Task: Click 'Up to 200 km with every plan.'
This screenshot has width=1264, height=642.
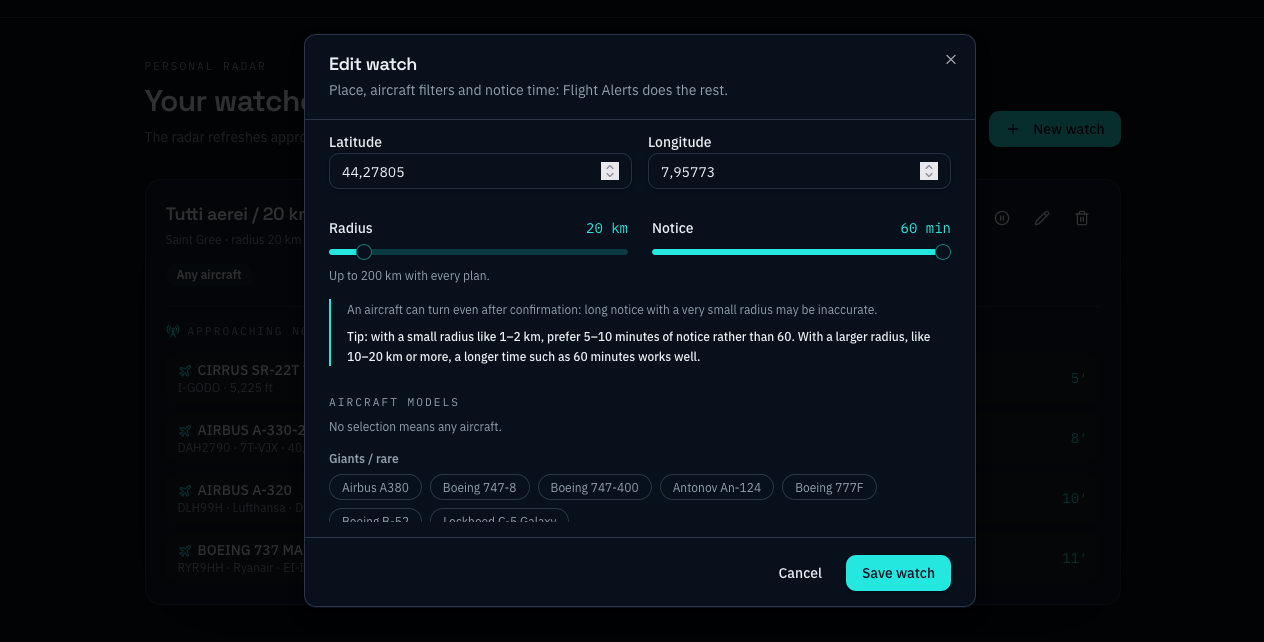Action: 409,275
